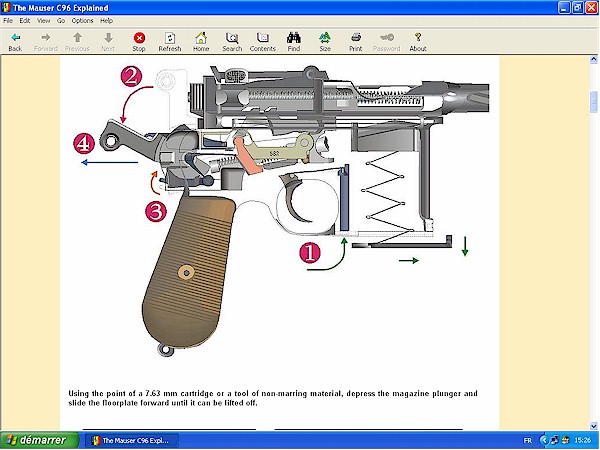Image resolution: width=600 pixels, height=450 pixels.
Task: Click the title bar application icon
Action: pos(6,8)
